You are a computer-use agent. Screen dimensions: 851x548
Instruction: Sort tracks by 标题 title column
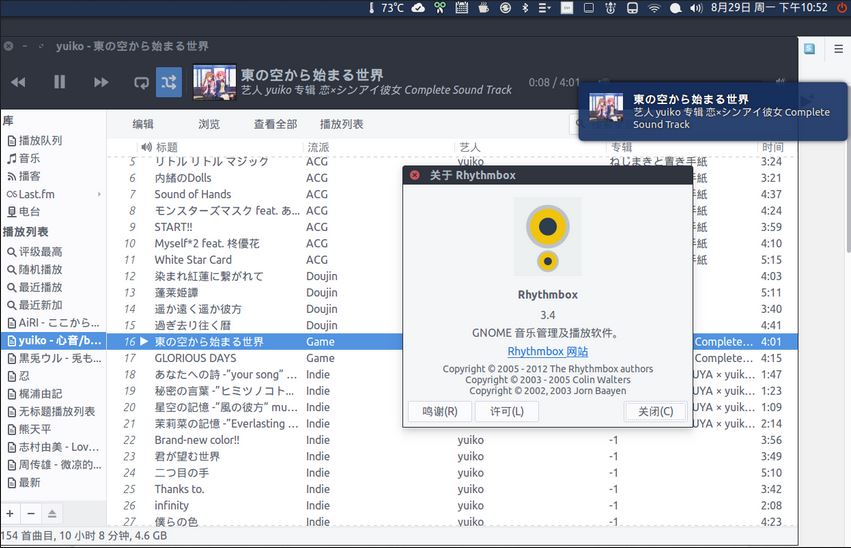167,147
